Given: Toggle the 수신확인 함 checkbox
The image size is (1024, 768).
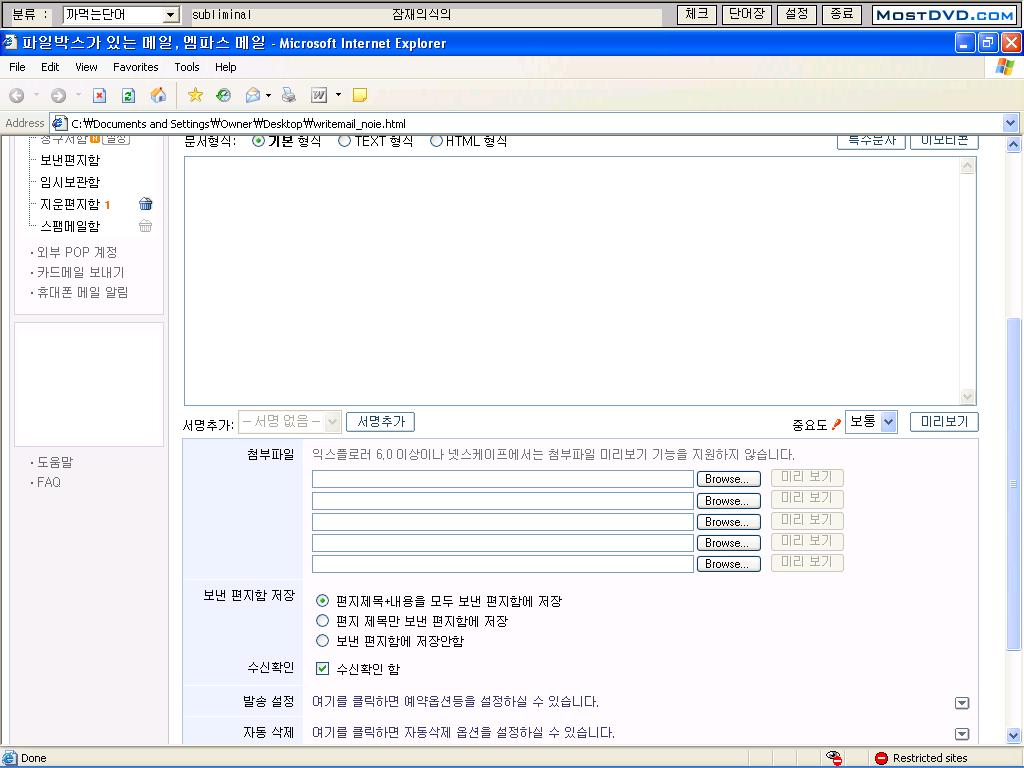Looking at the screenshot, I should (x=322, y=668).
